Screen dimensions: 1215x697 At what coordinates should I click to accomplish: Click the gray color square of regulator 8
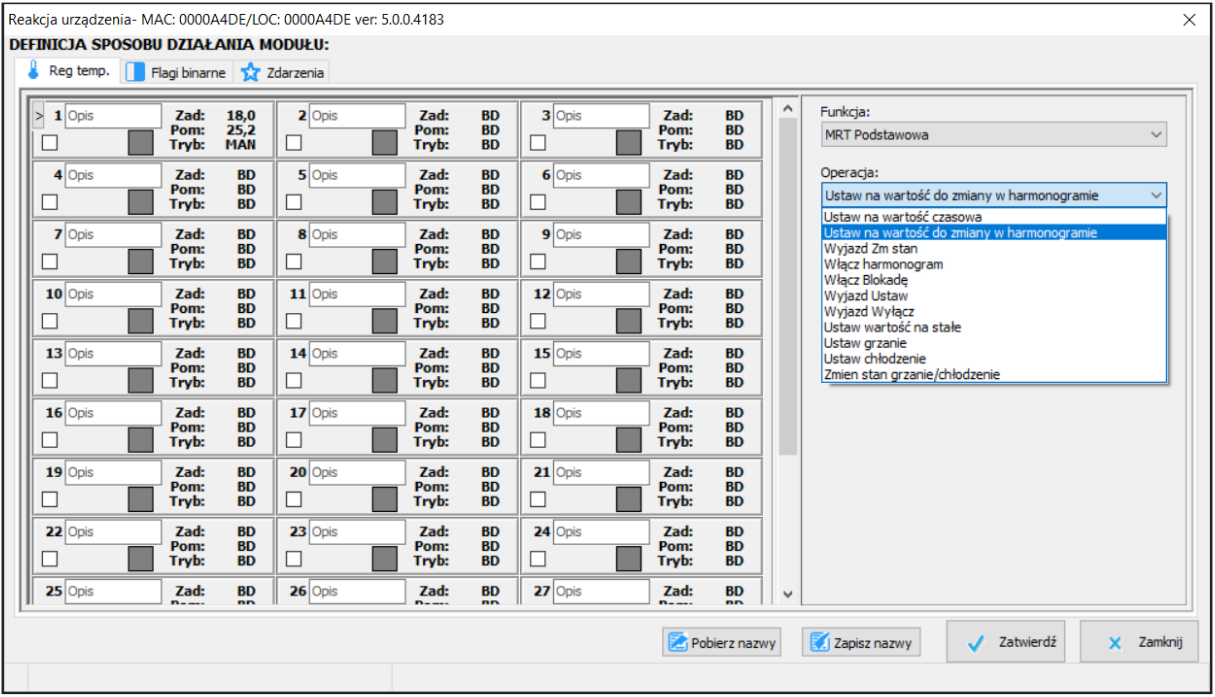385,262
